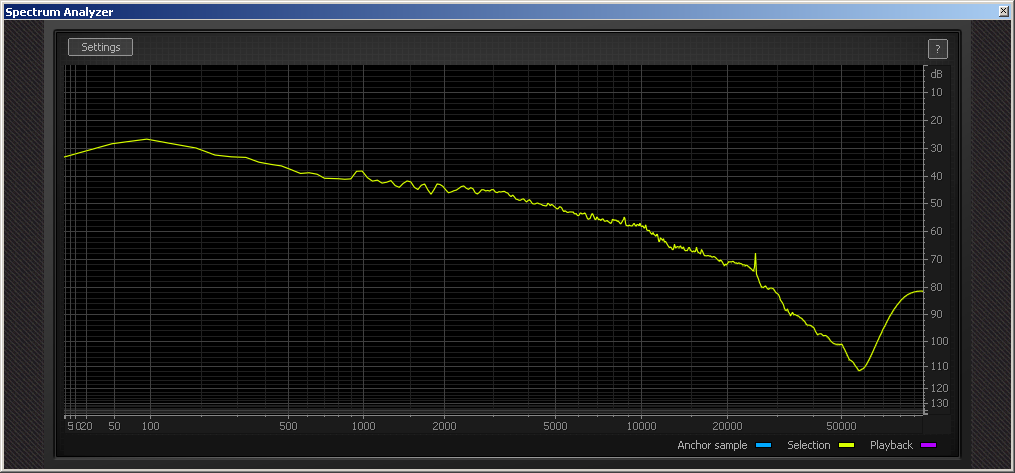
Task: Click the purple Playback color swatch
Action: pos(928,445)
